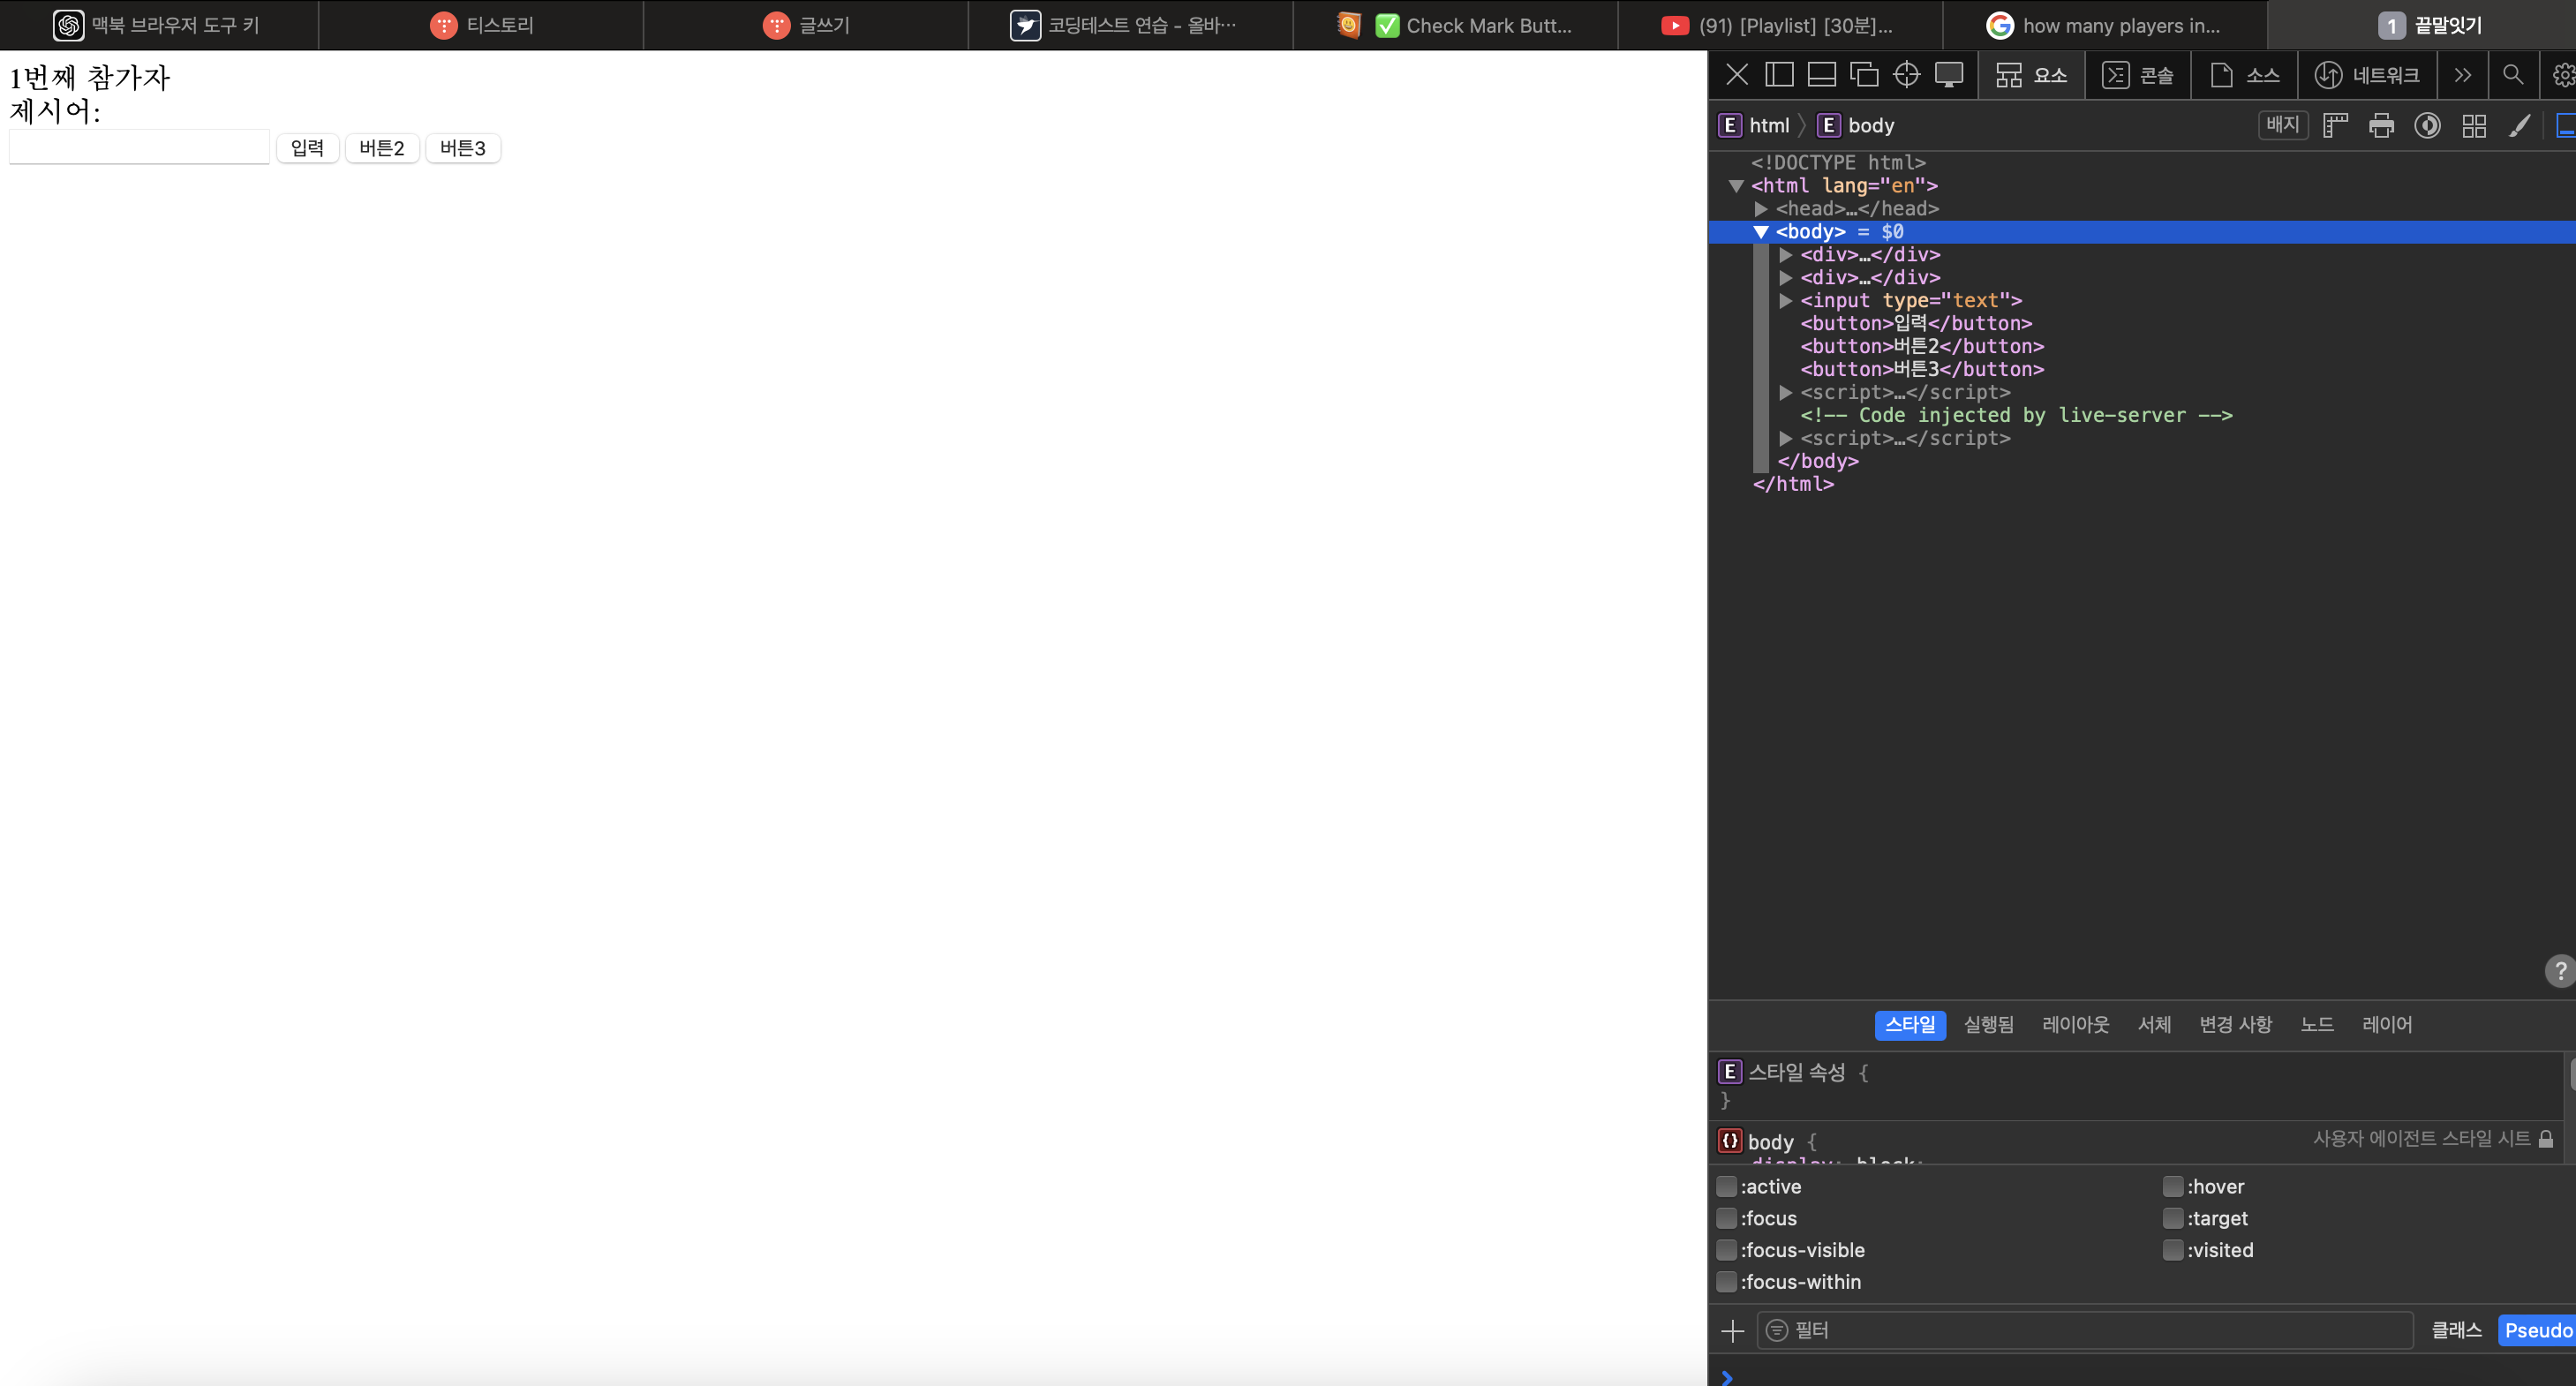Dock the inspector to the bottom
This screenshot has width=2576, height=1386.
[x=1821, y=75]
